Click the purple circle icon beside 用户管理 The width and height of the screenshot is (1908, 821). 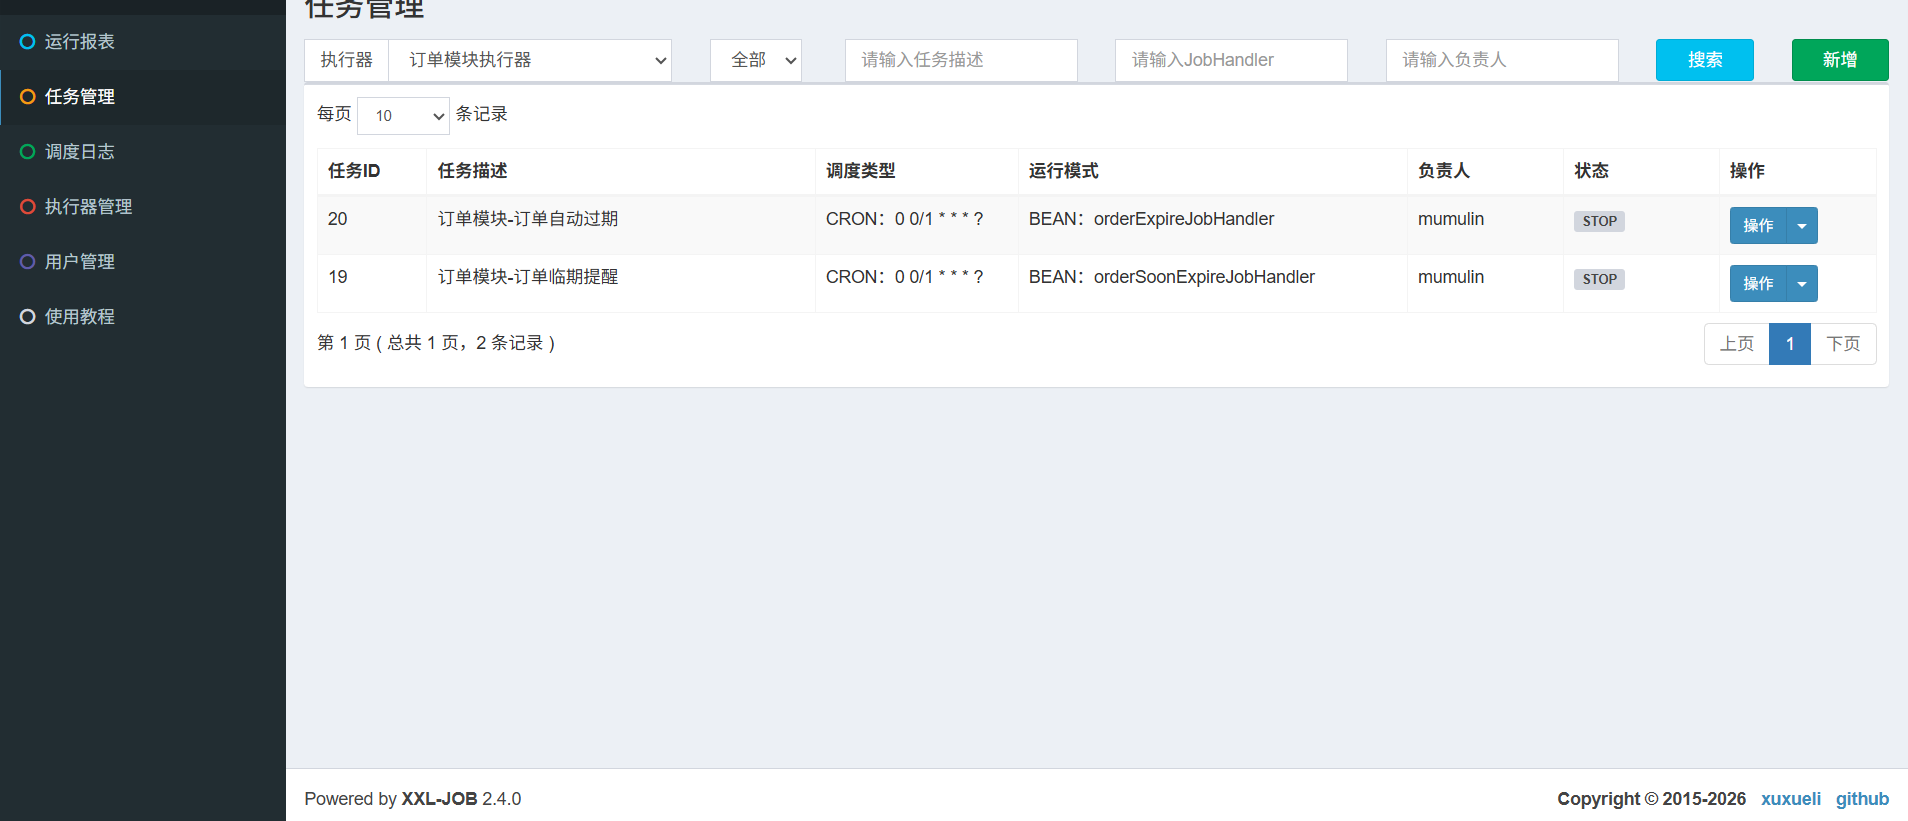click(28, 262)
